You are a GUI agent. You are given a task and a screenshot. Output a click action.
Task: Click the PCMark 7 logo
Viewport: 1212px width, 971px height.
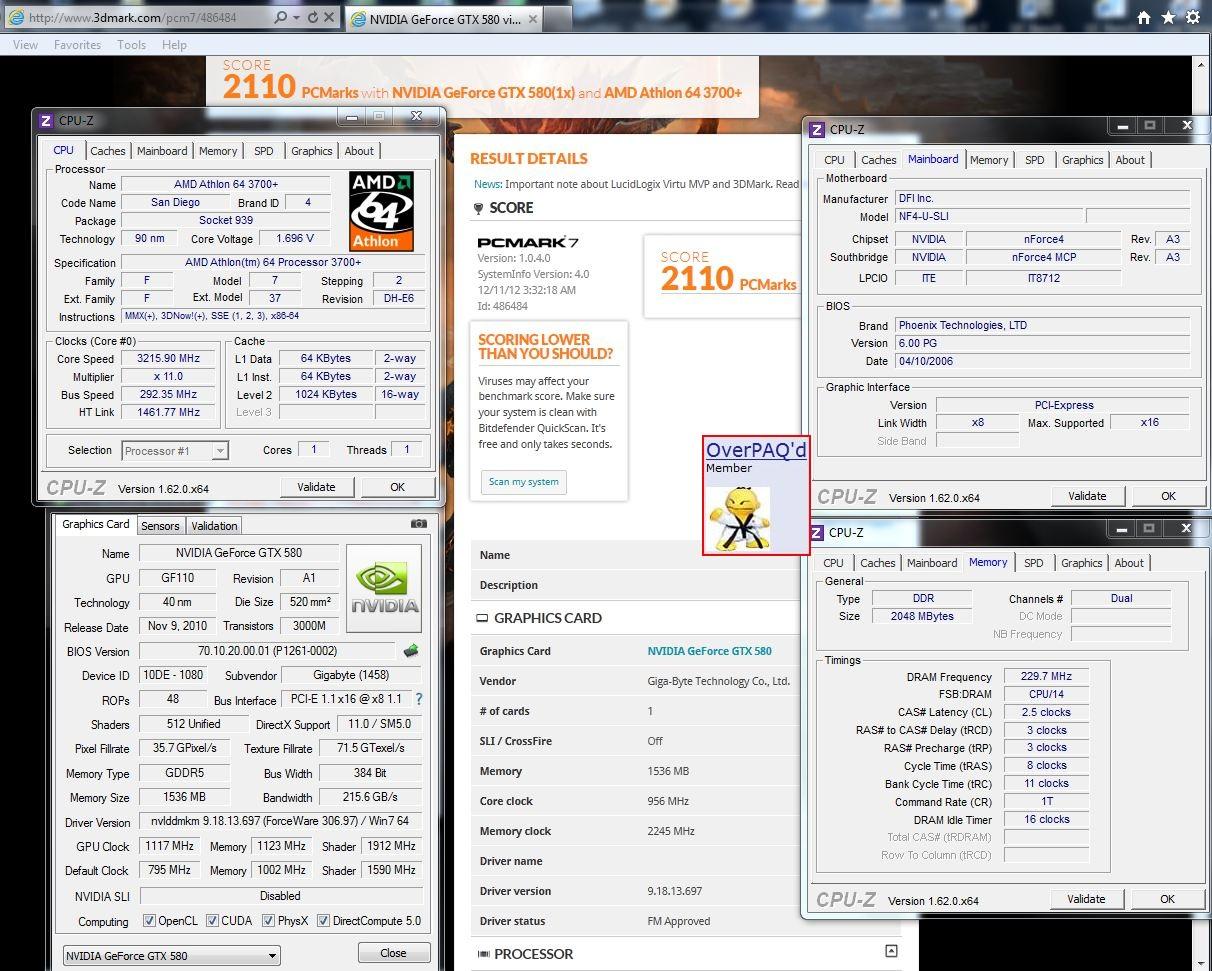coord(528,243)
